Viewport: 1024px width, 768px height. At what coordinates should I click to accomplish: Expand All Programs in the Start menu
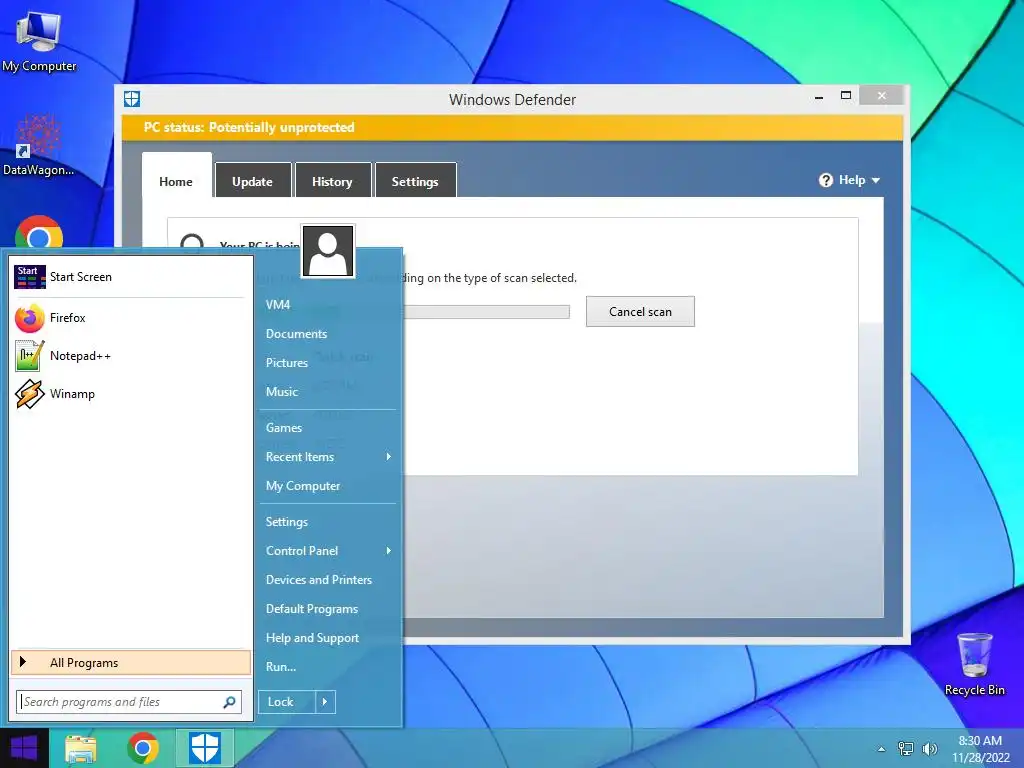131,663
